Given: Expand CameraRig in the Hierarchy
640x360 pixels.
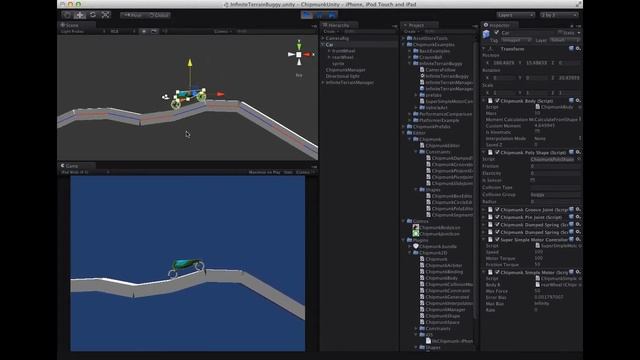Looking at the screenshot, I should 323,38.
